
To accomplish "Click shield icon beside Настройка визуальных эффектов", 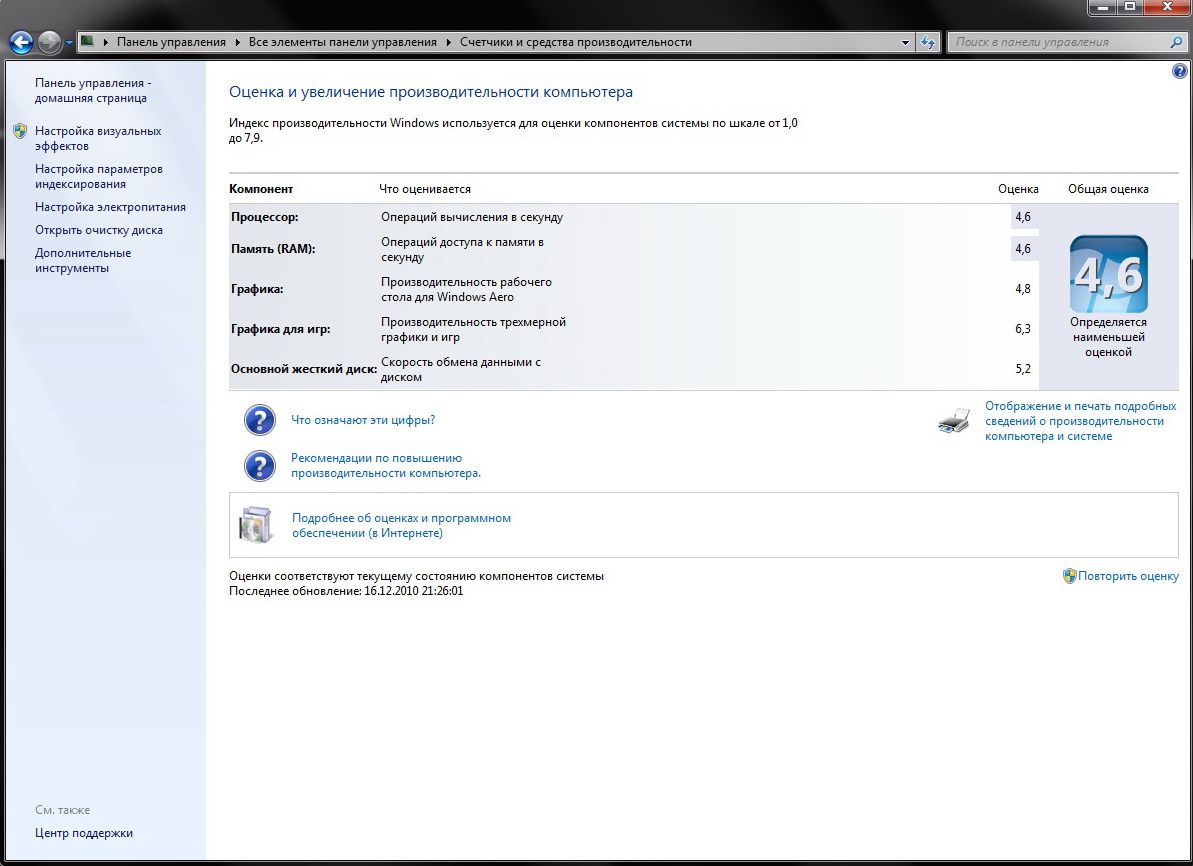I will click(x=20, y=132).
